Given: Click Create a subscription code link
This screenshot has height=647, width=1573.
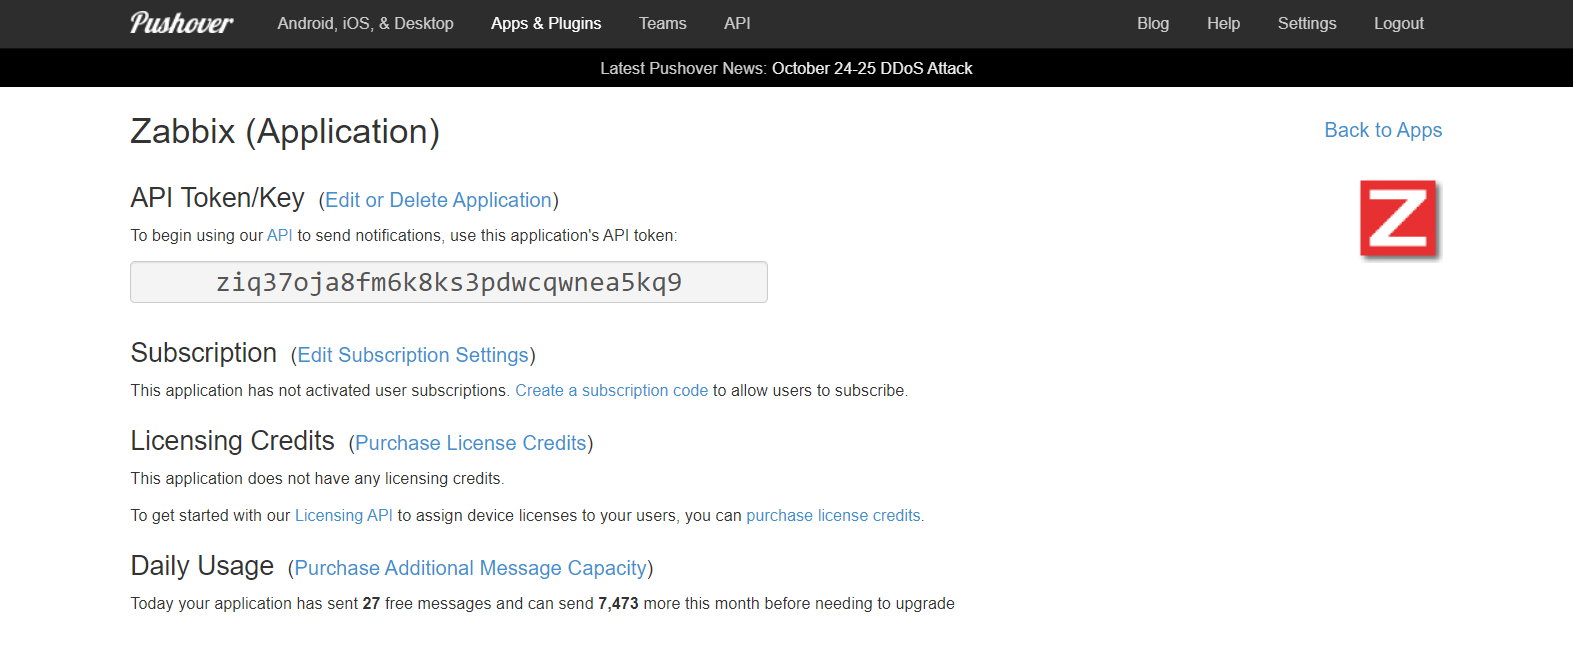Looking at the screenshot, I should pos(611,390).
